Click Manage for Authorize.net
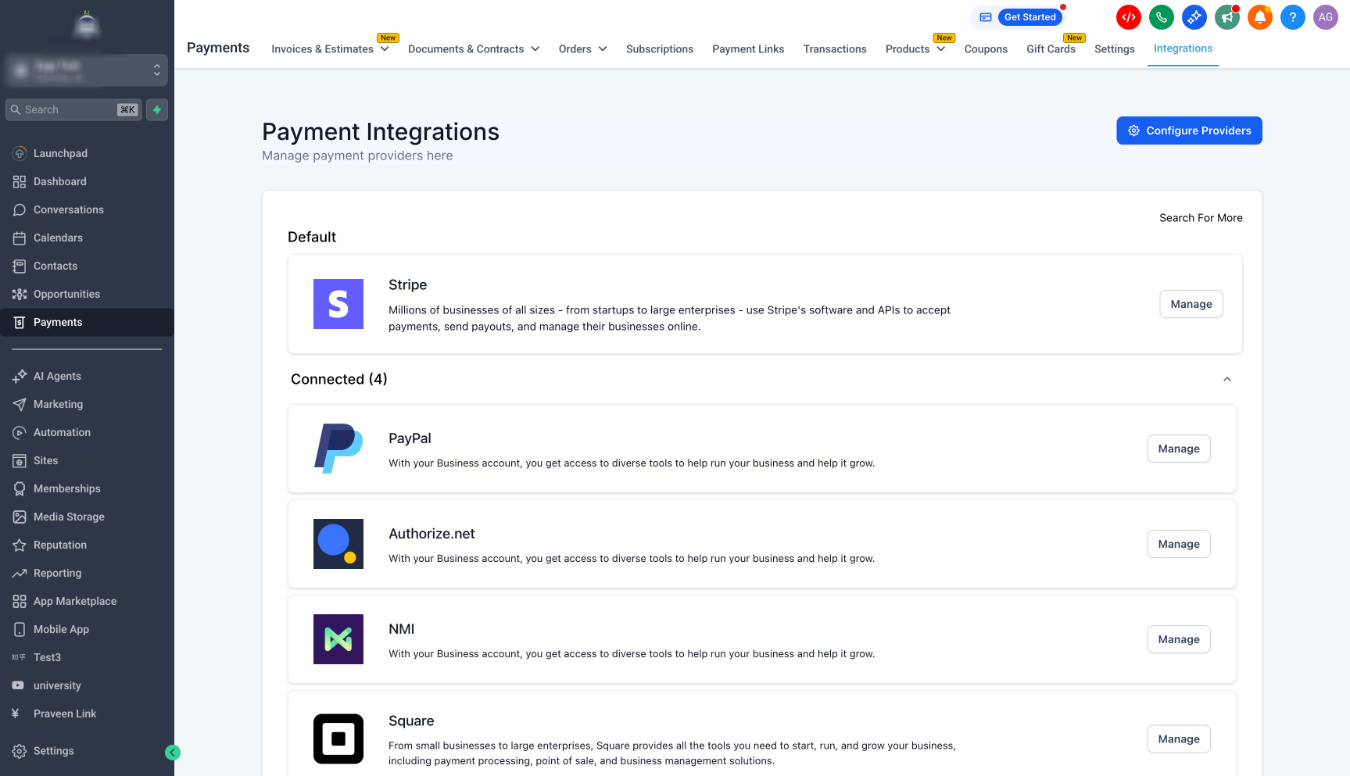The image size is (1350, 776). pos(1179,544)
